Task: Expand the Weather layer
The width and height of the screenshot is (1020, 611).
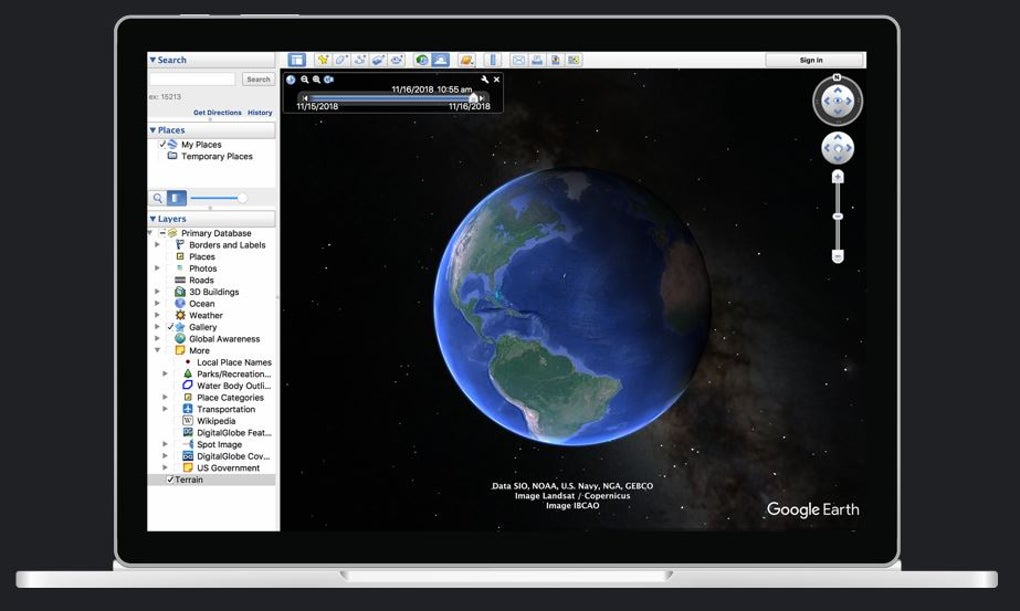Action: tap(157, 315)
